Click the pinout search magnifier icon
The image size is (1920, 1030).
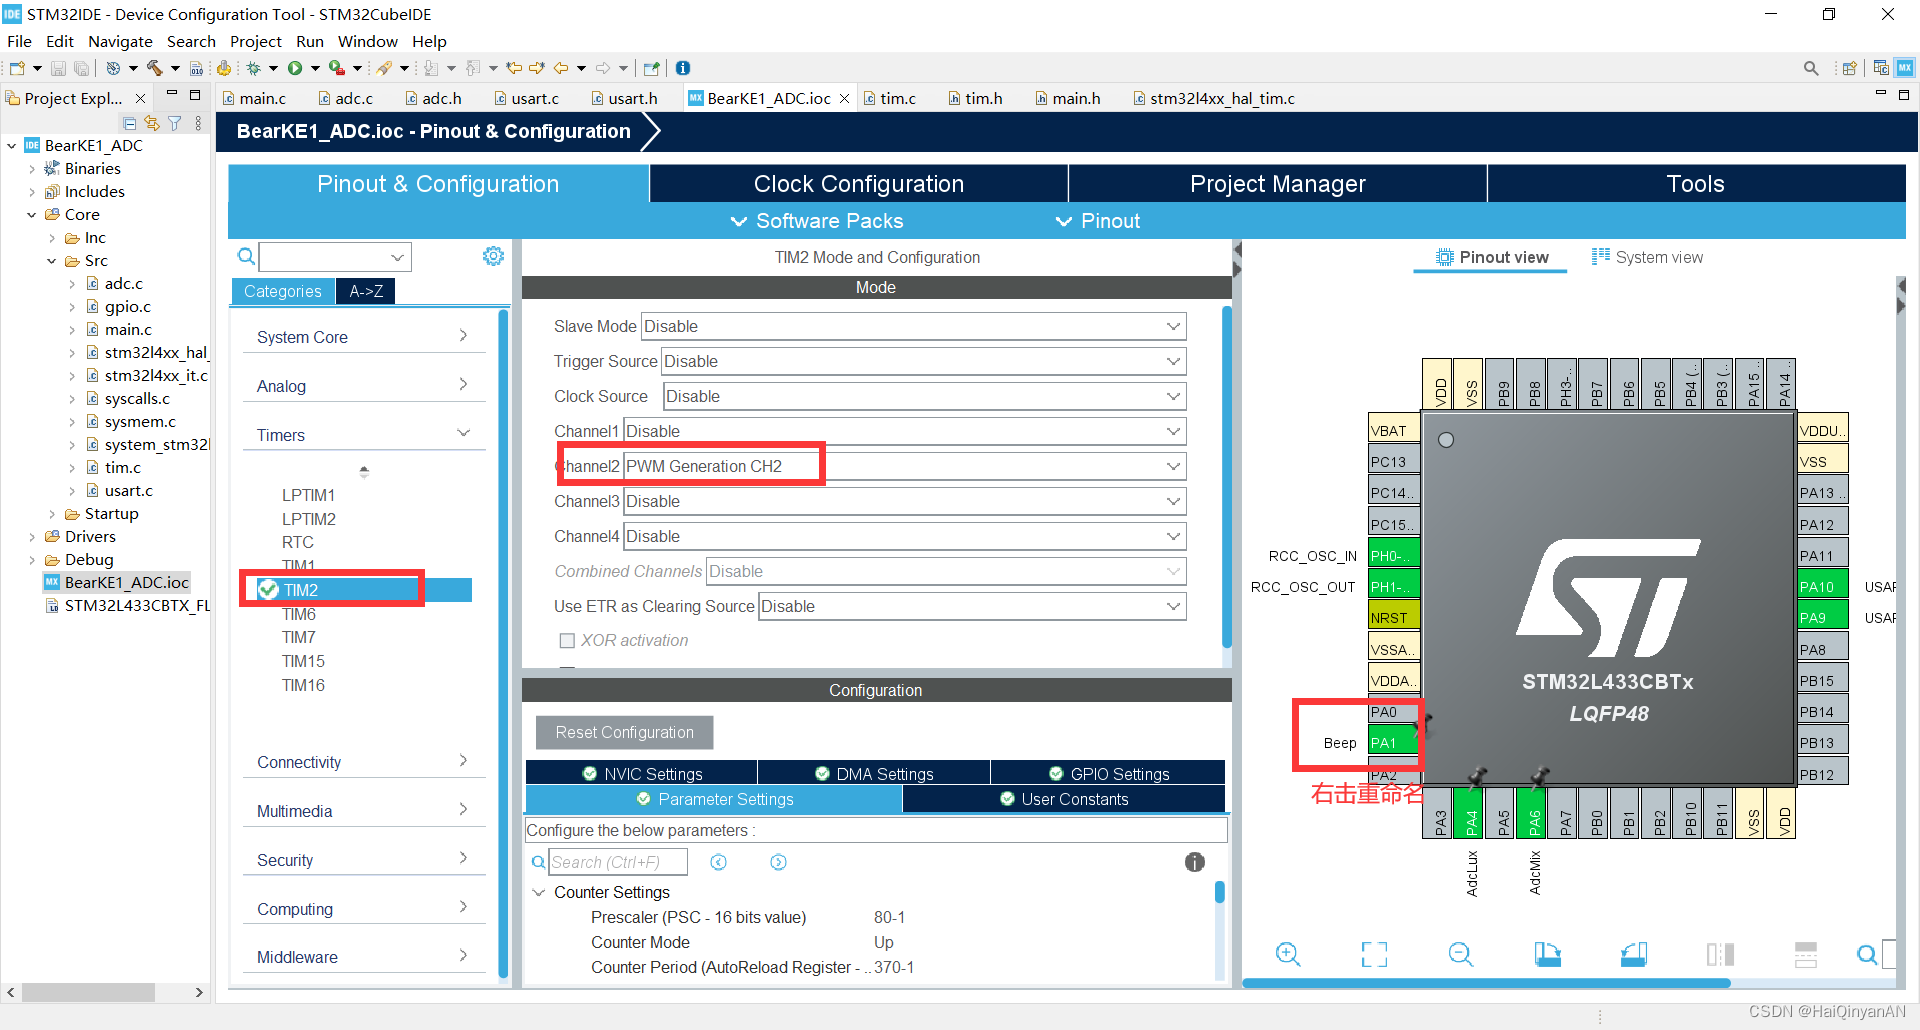(x=1866, y=954)
